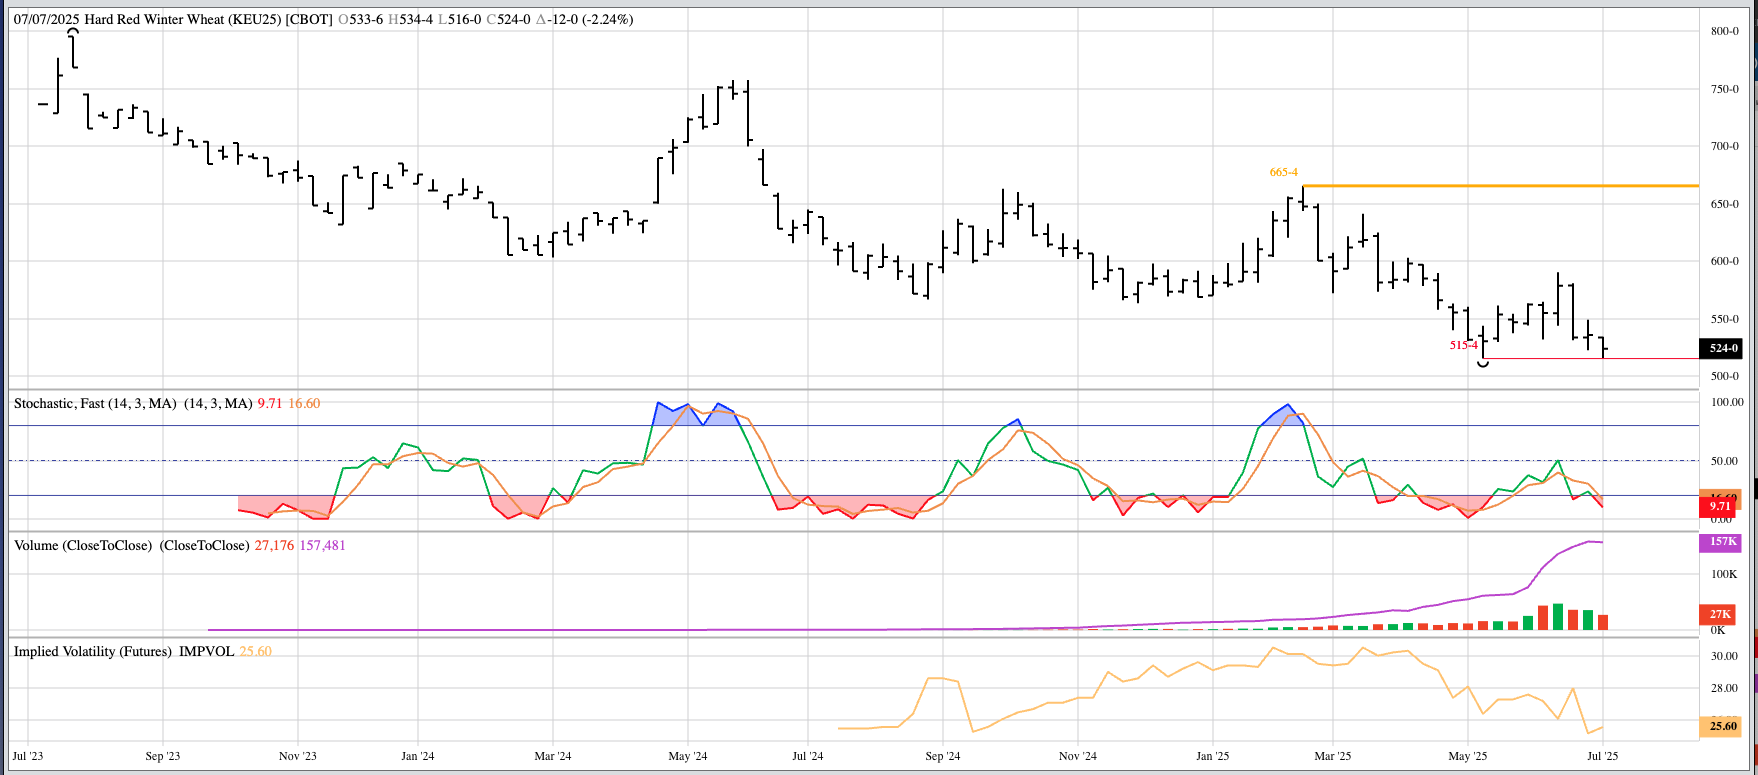Click the divider between price and stochastic panes
This screenshot has height=775, width=1758.
[x=850, y=389]
